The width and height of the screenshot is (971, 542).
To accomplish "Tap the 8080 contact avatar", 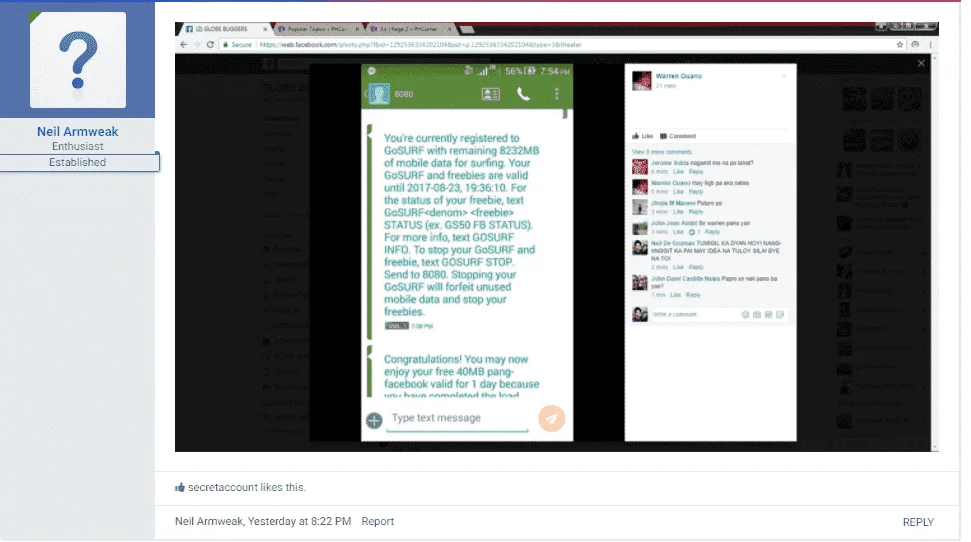I will [379, 94].
